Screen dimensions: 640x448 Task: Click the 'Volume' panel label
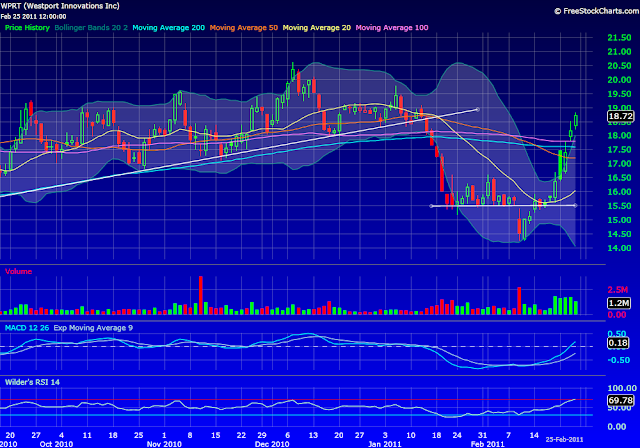(x=18, y=271)
